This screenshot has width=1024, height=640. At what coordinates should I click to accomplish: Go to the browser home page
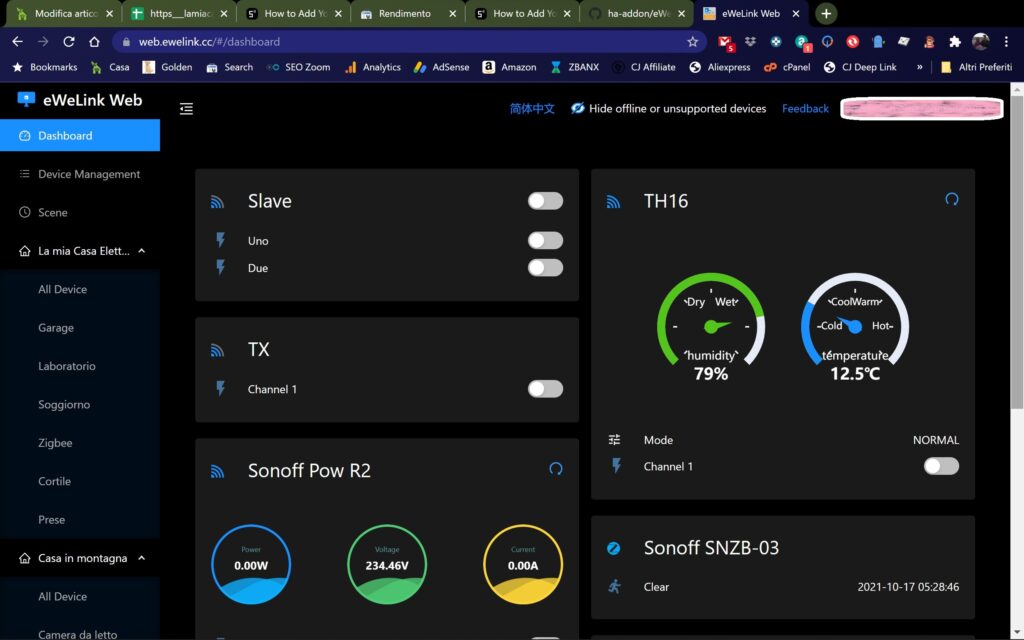[94, 42]
